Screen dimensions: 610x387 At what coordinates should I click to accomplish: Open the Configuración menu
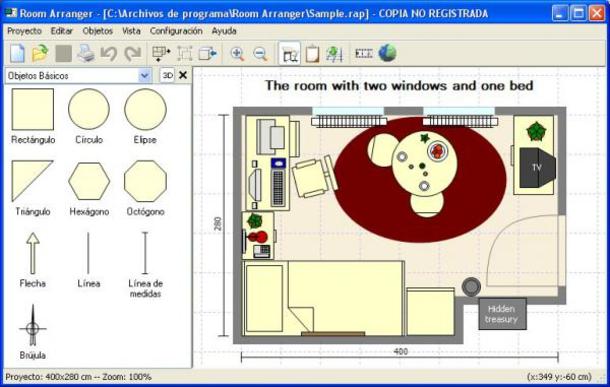(176, 31)
